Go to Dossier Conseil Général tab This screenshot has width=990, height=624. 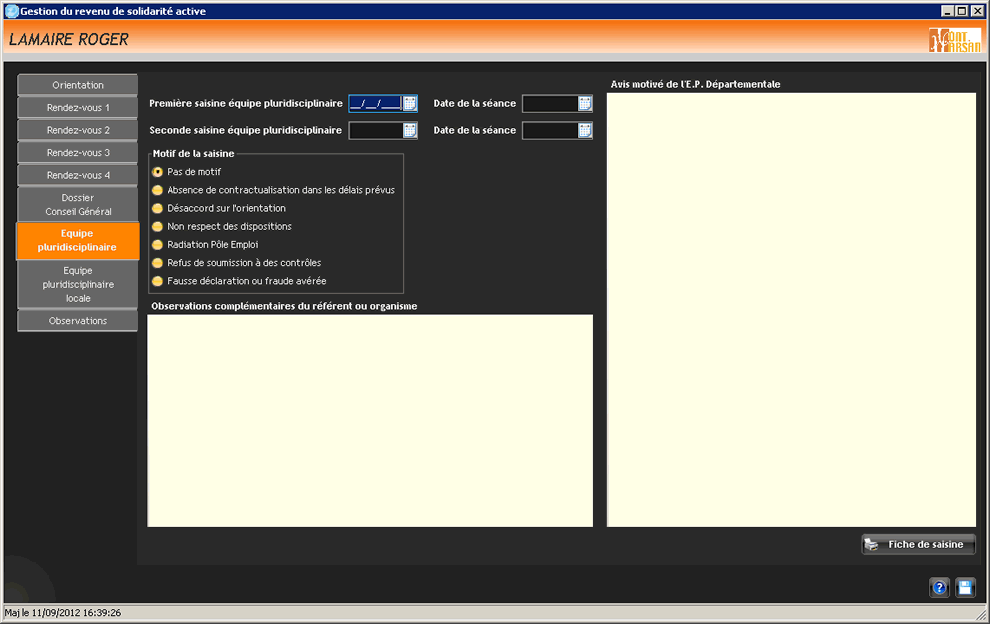(78, 205)
